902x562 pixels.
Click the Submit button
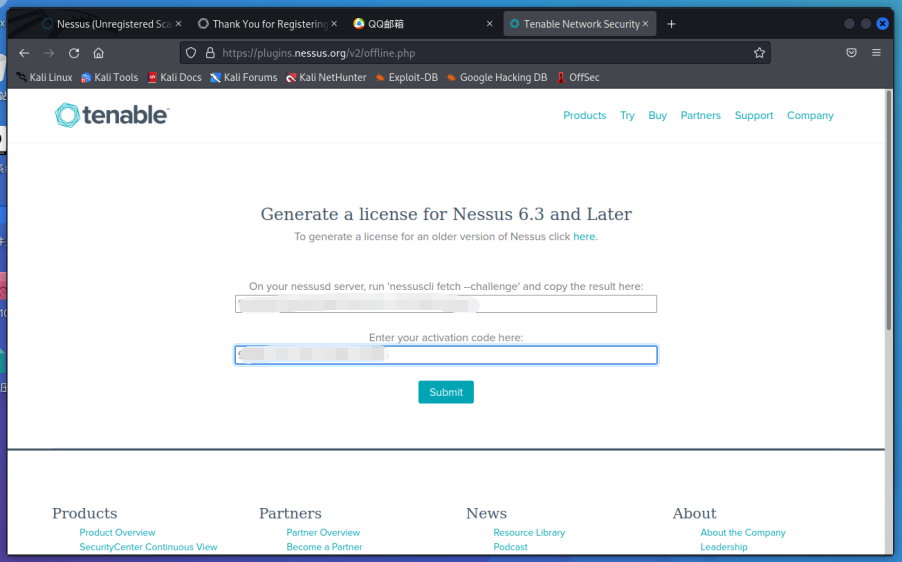pyautogui.click(x=446, y=392)
